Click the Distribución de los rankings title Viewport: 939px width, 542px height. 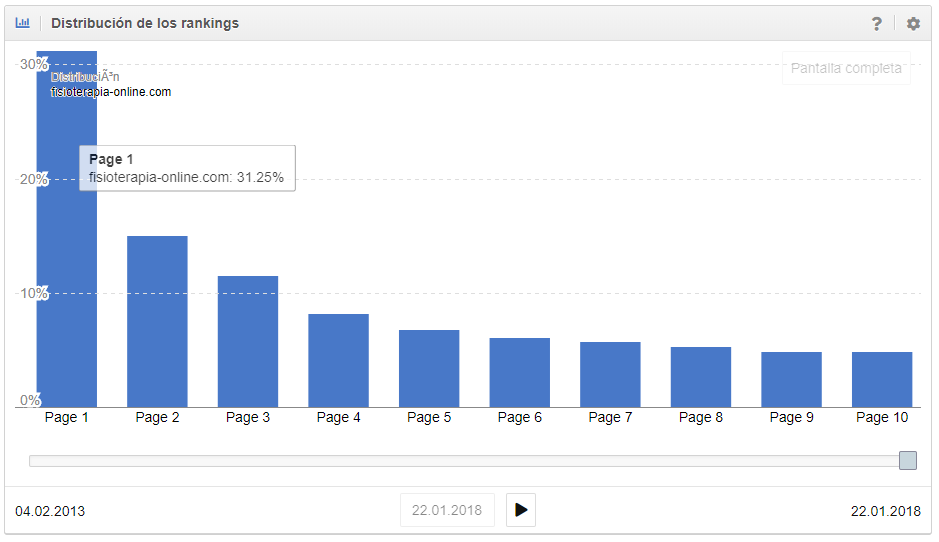[x=145, y=23]
